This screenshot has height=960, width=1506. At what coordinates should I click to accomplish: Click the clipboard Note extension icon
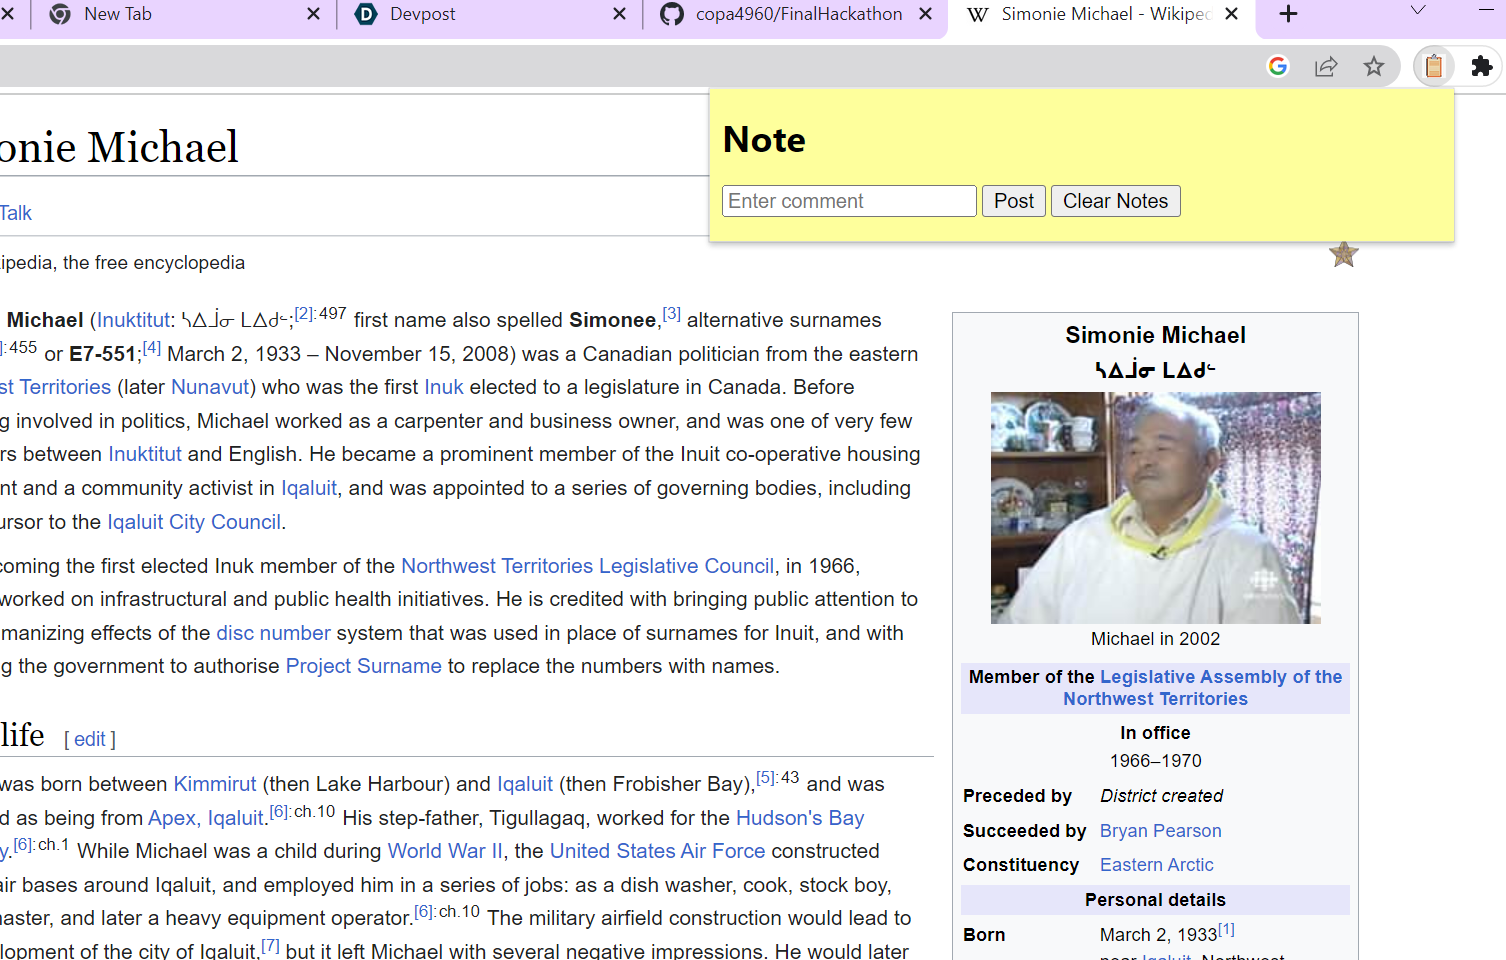click(1433, 66)
